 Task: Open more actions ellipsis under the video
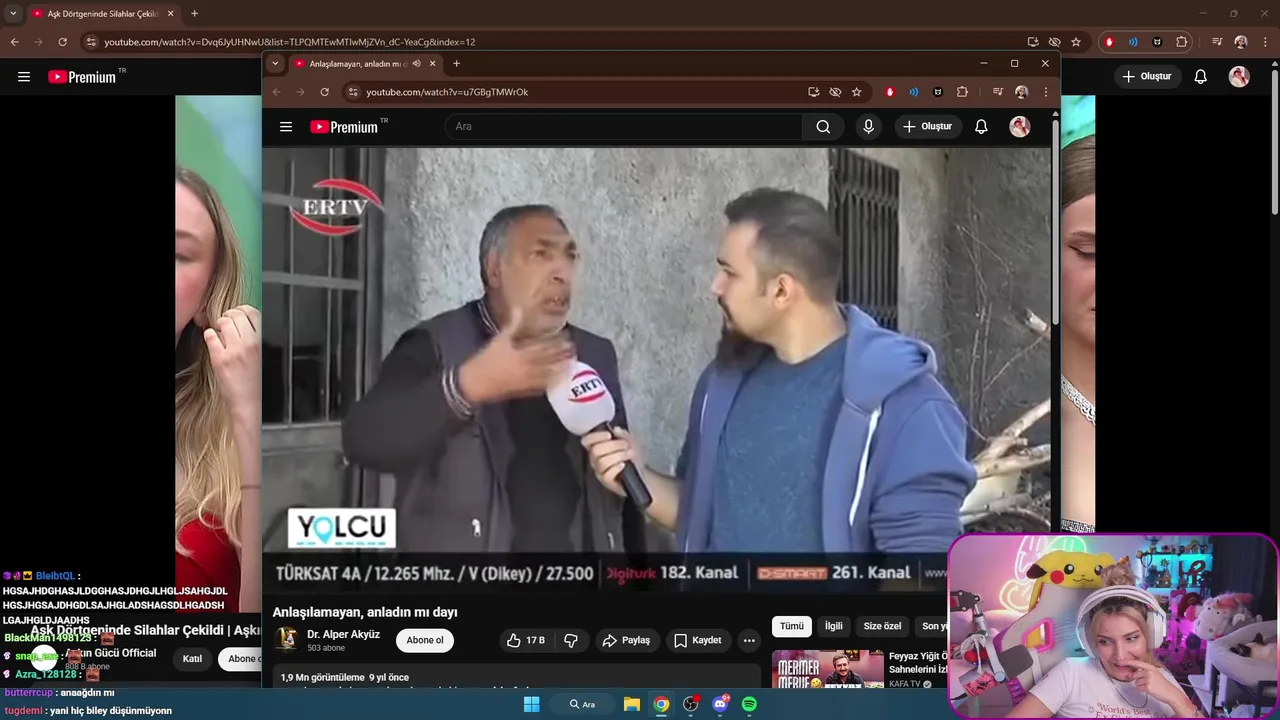(749, 640)
